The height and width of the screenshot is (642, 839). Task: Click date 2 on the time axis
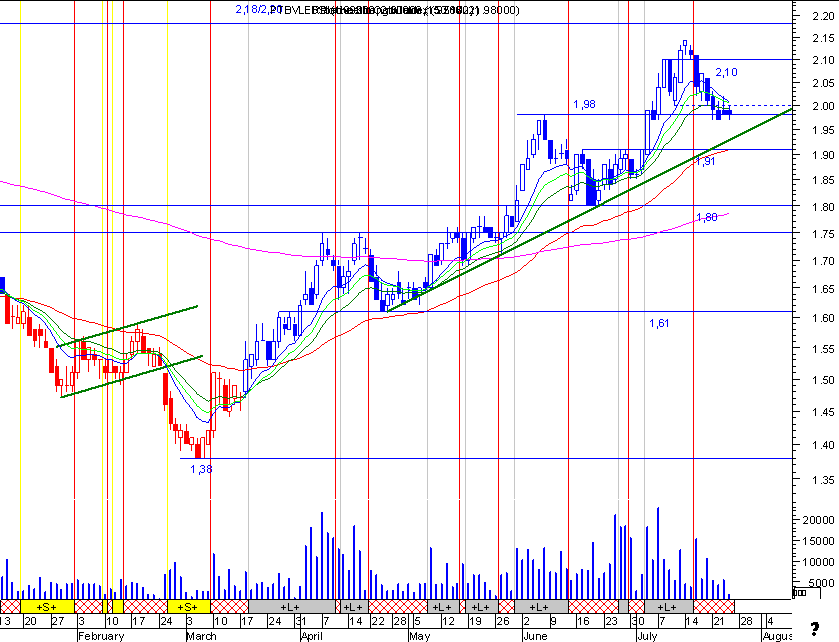click(527, 621)
